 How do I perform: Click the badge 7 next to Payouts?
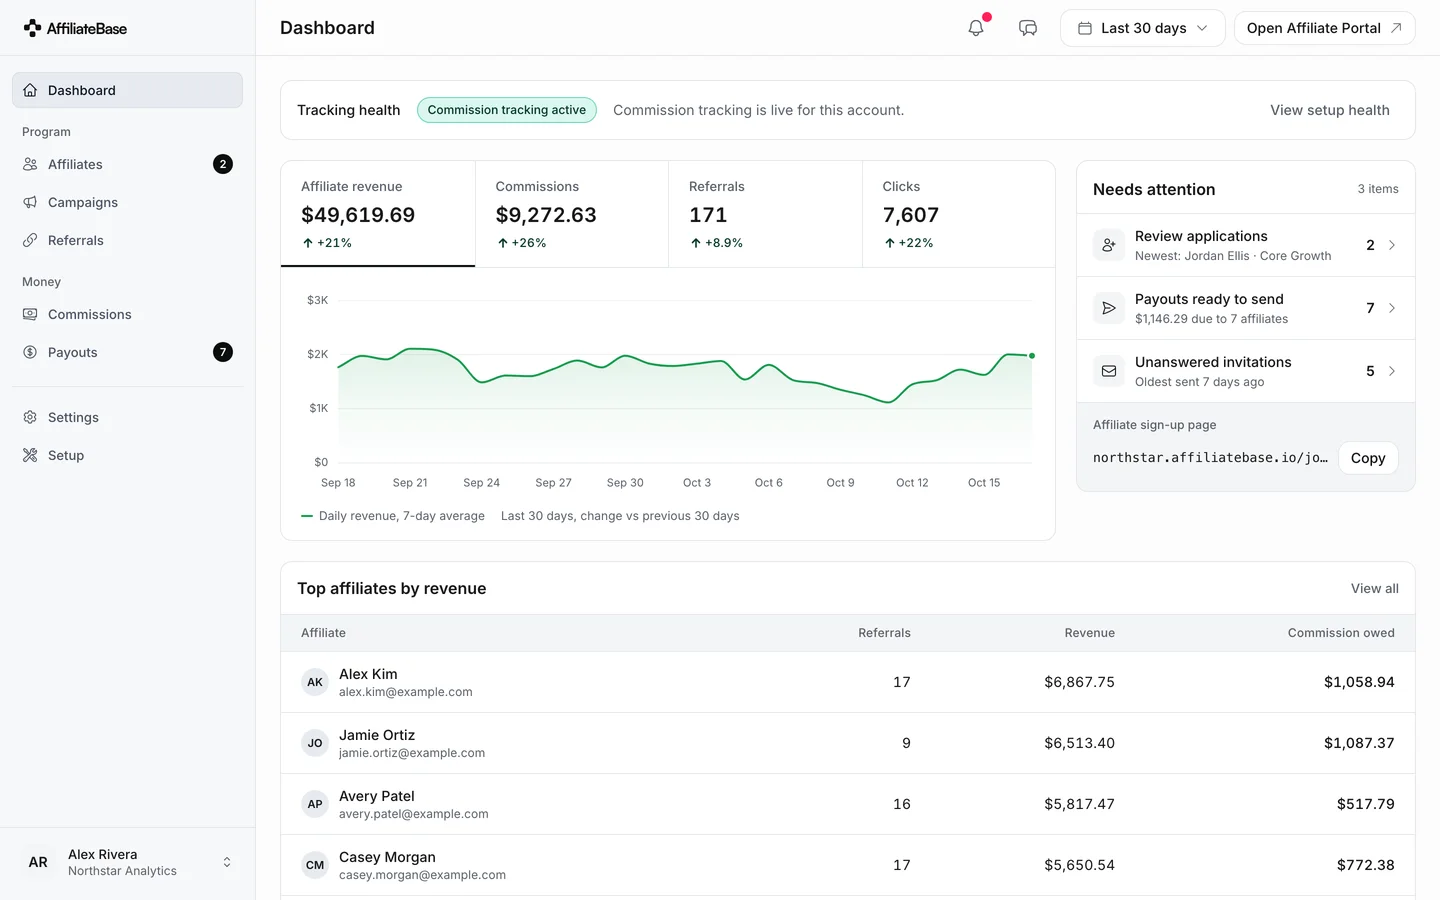223,352
